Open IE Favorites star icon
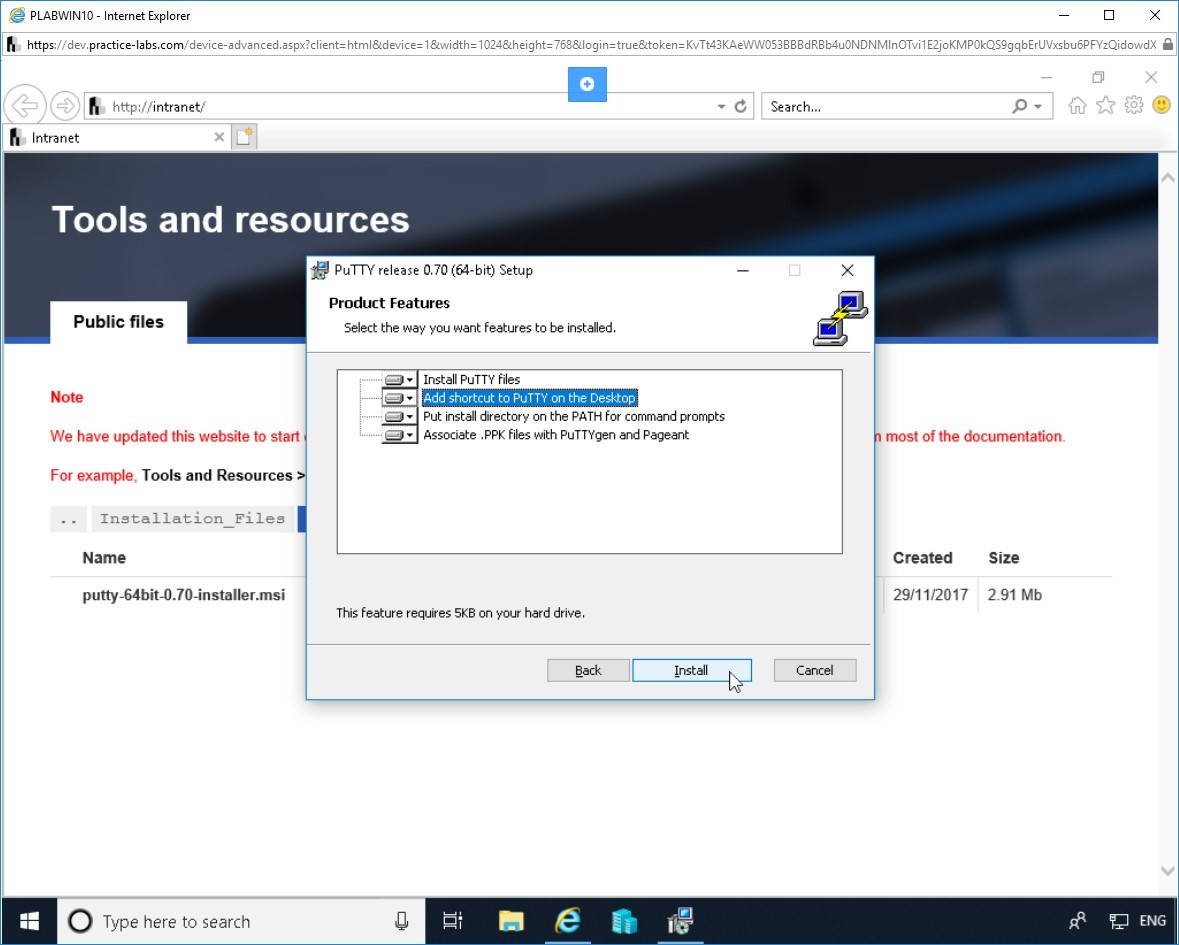 point(1105,105)
